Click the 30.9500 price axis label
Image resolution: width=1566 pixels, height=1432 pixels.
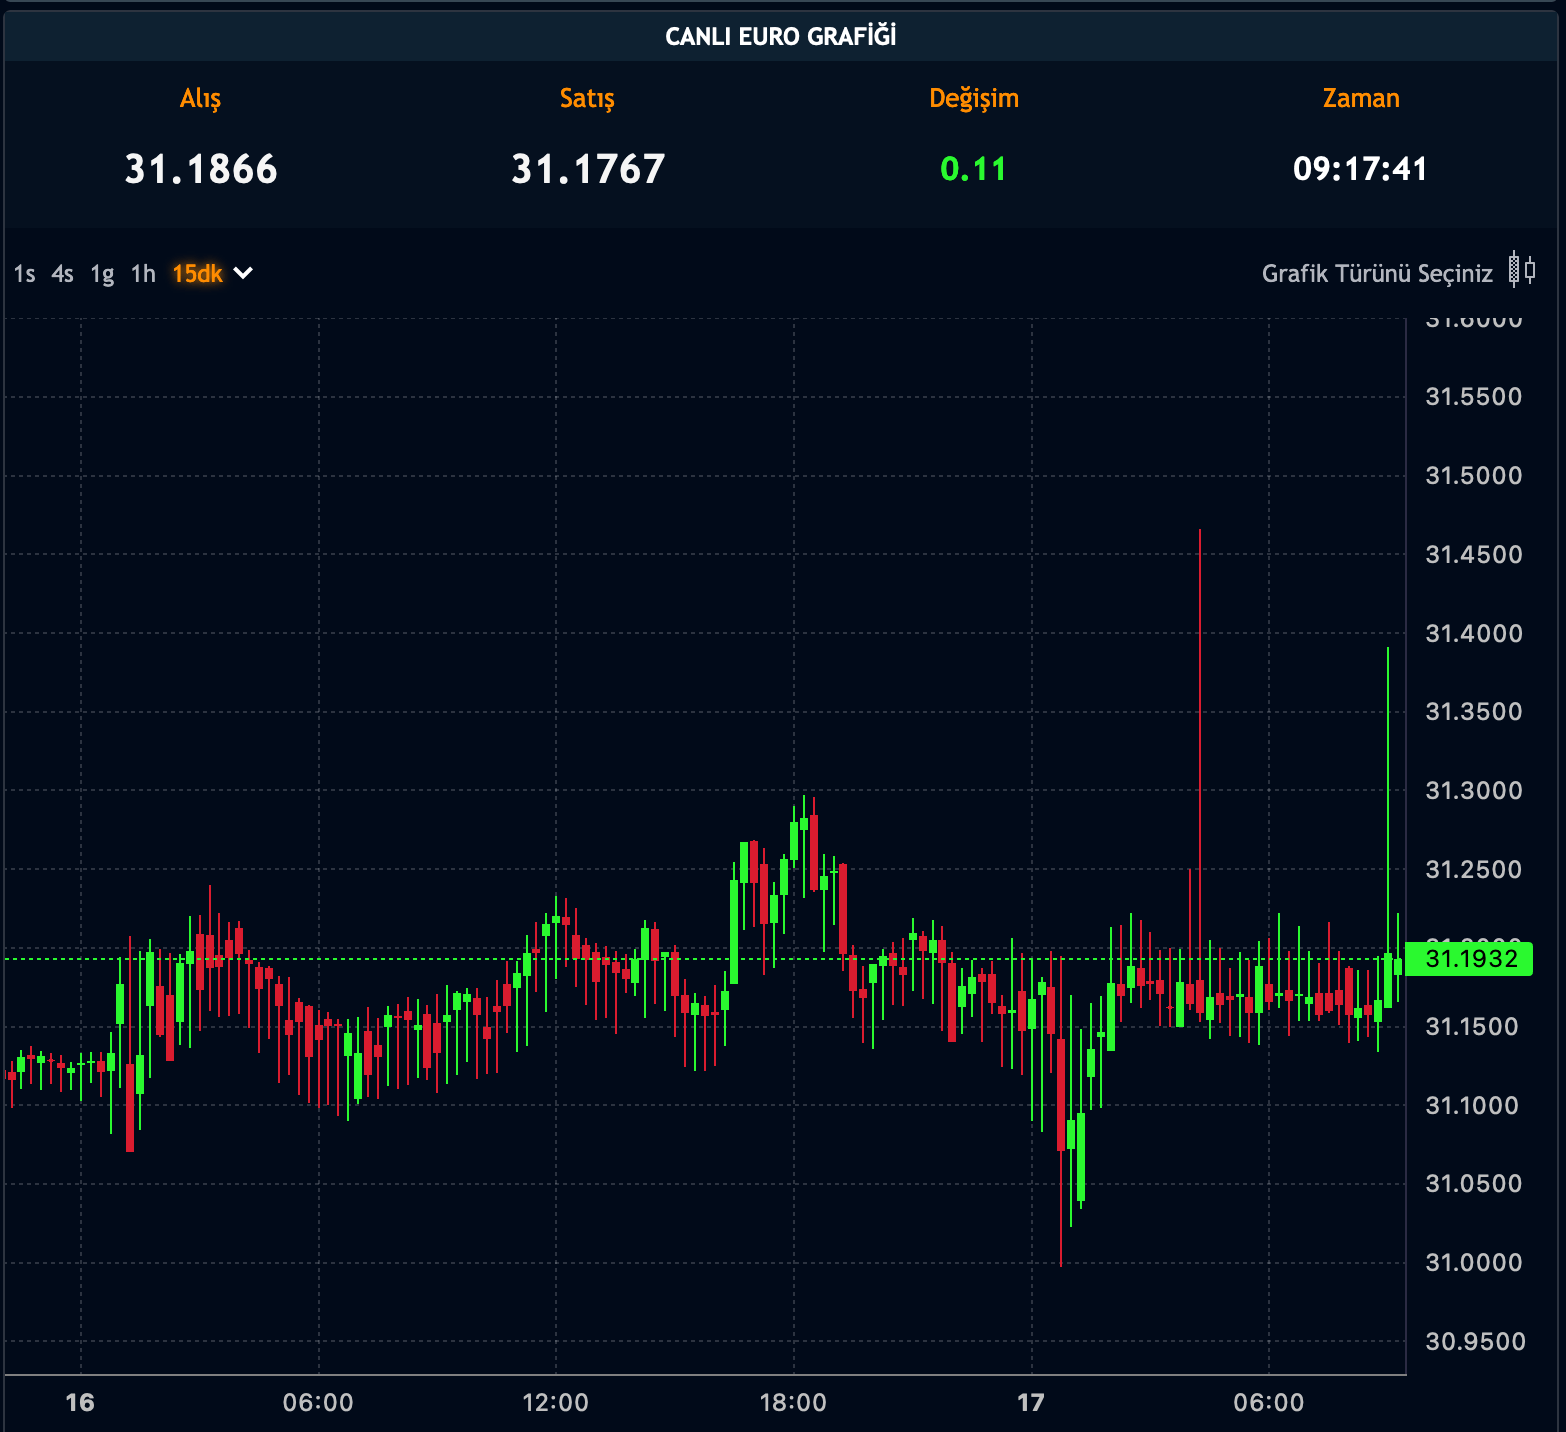coord(1475,1341)
